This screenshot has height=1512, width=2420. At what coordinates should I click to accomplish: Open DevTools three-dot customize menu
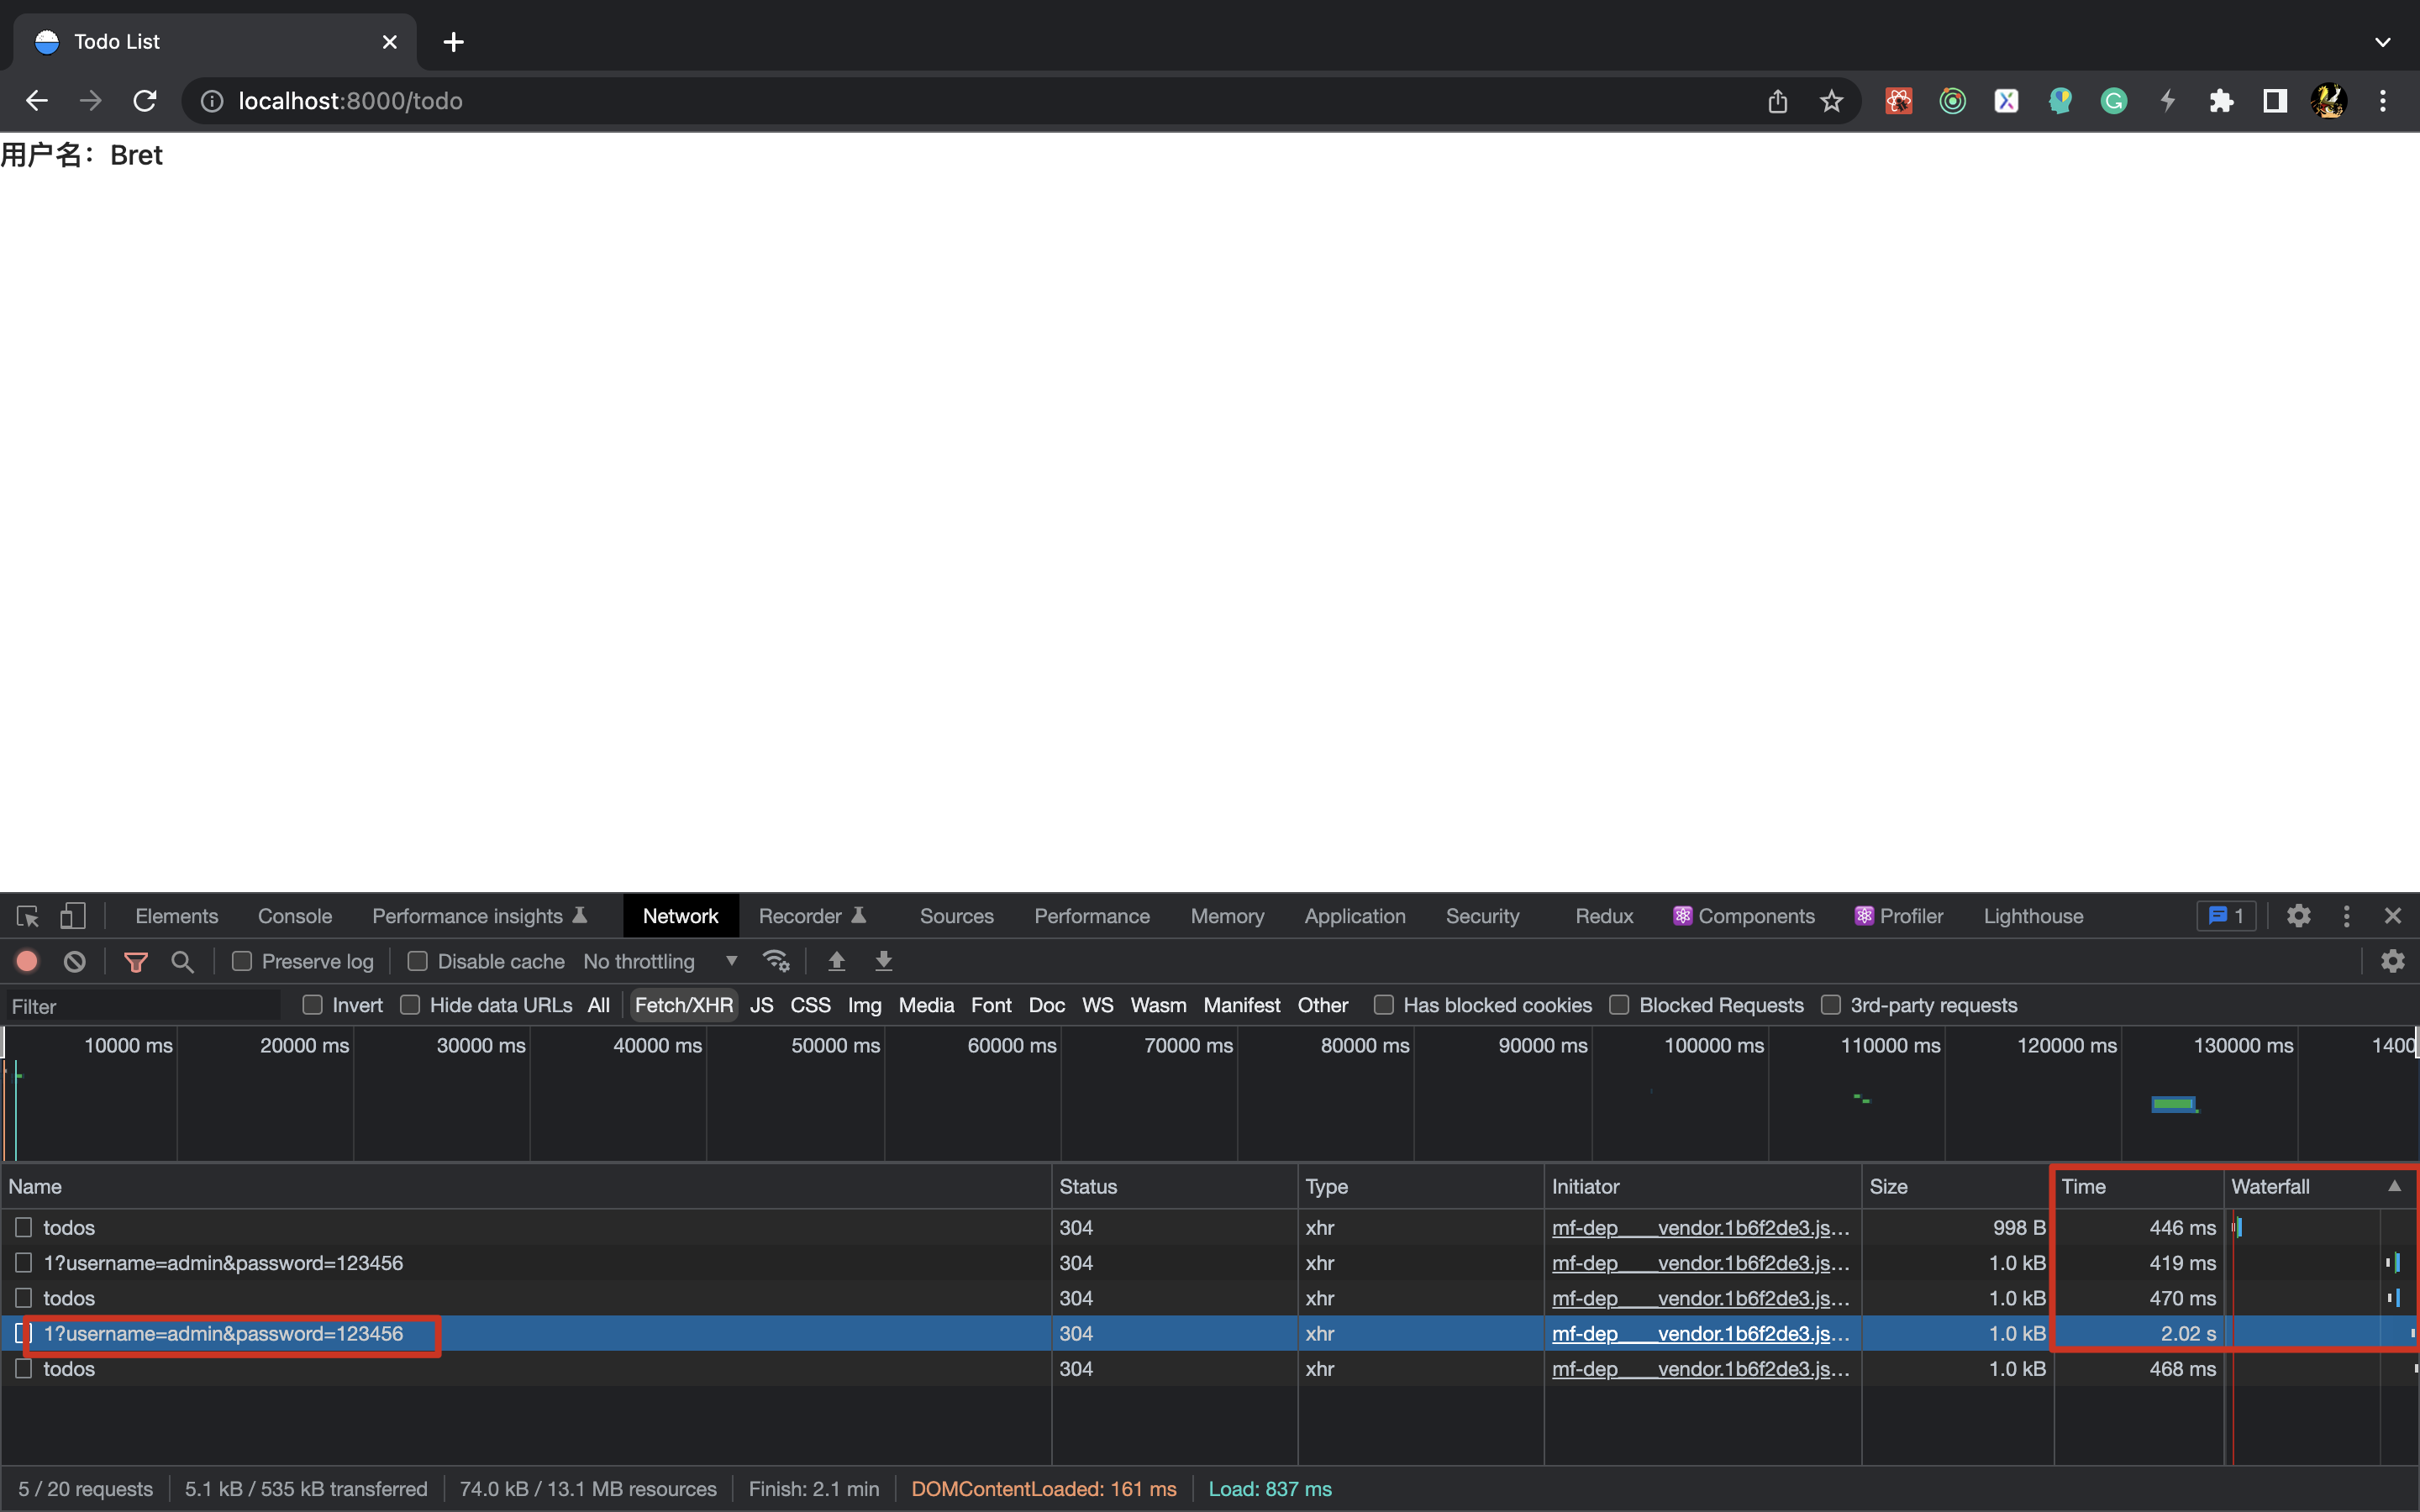pos(2346,916)
